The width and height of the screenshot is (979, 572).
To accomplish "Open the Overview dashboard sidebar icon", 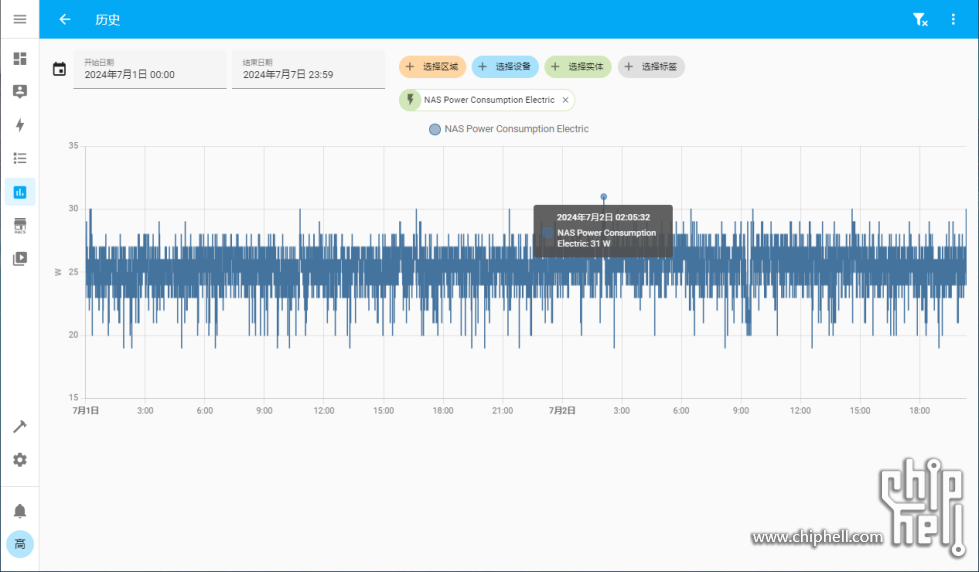I will click(20, 58).
